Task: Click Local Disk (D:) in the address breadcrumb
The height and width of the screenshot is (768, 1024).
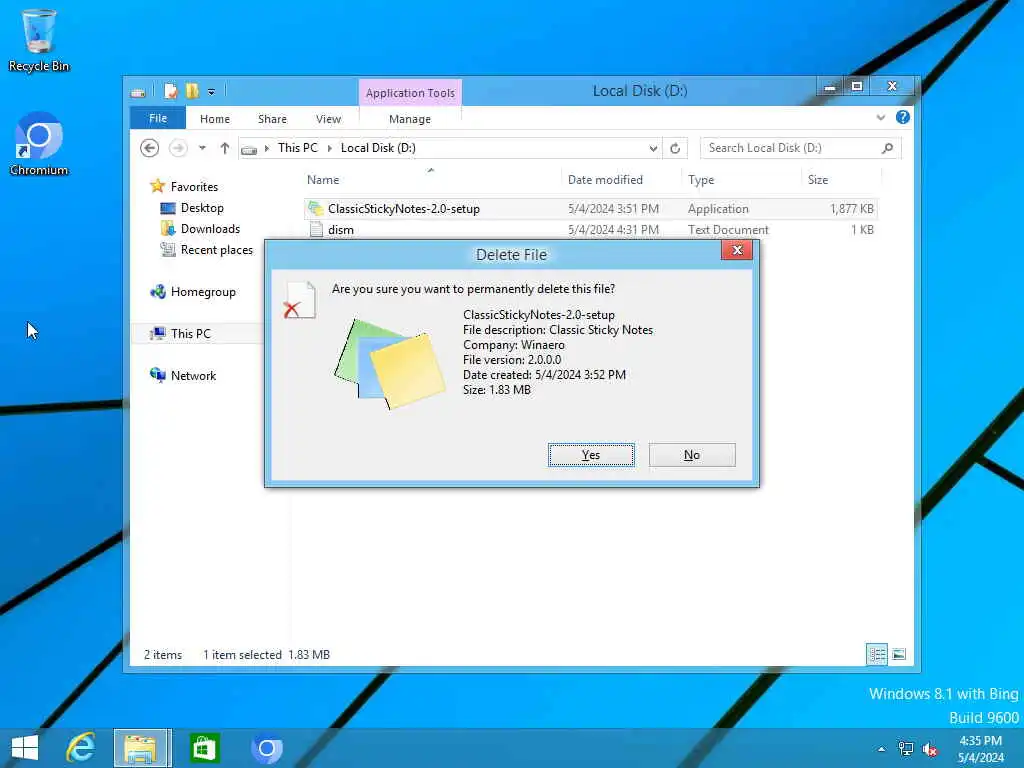Action: (378, 148)
